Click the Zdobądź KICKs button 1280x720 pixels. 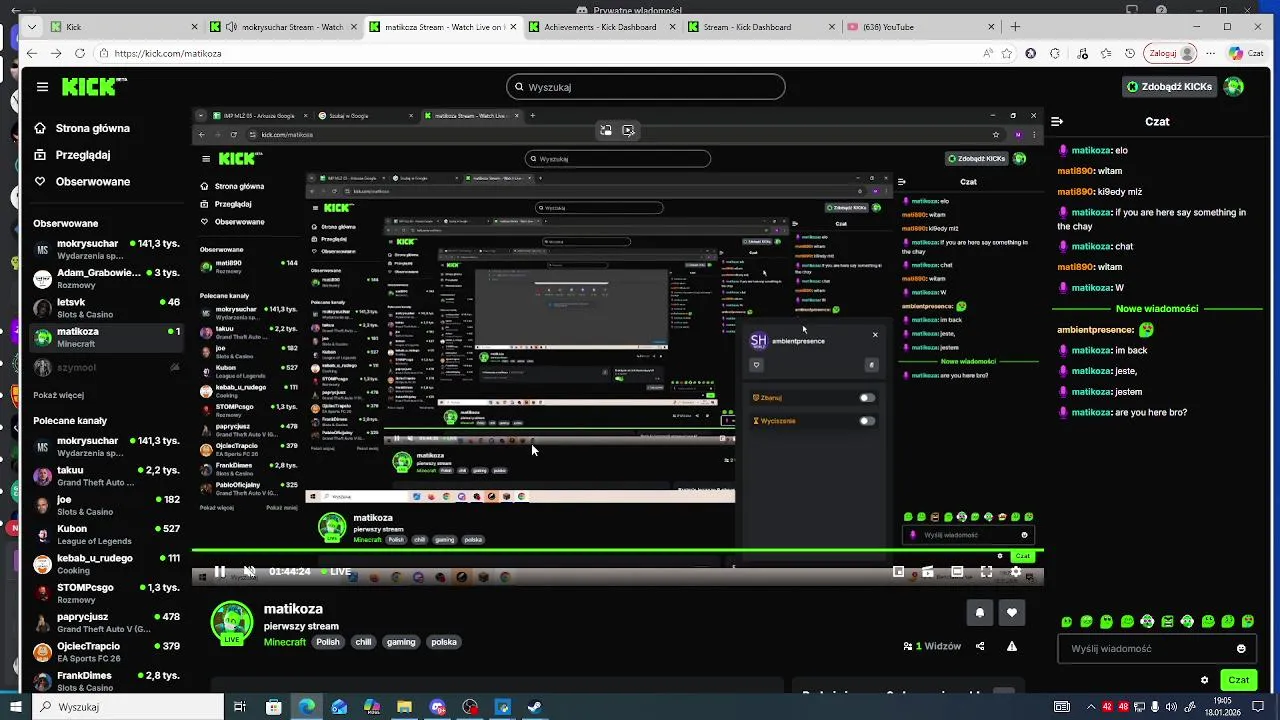tap(1170, 87)
